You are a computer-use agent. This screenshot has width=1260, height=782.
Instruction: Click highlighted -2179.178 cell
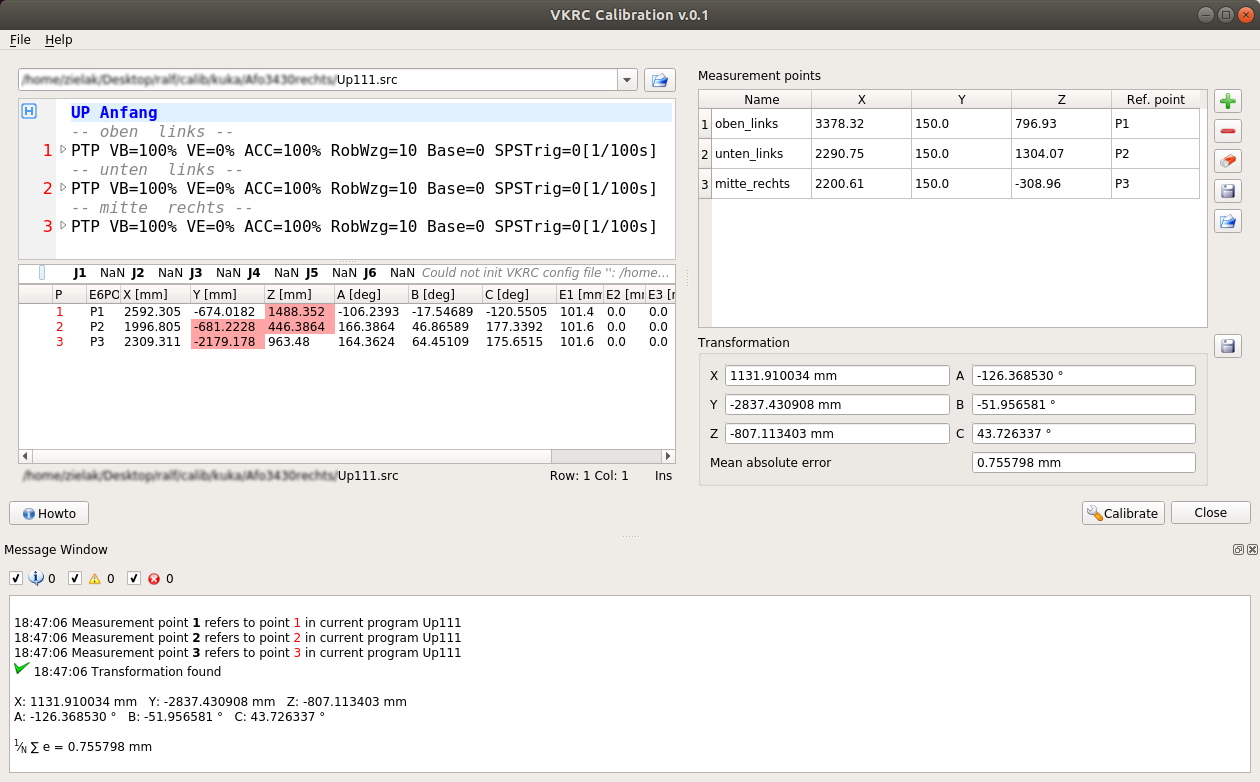227,342
